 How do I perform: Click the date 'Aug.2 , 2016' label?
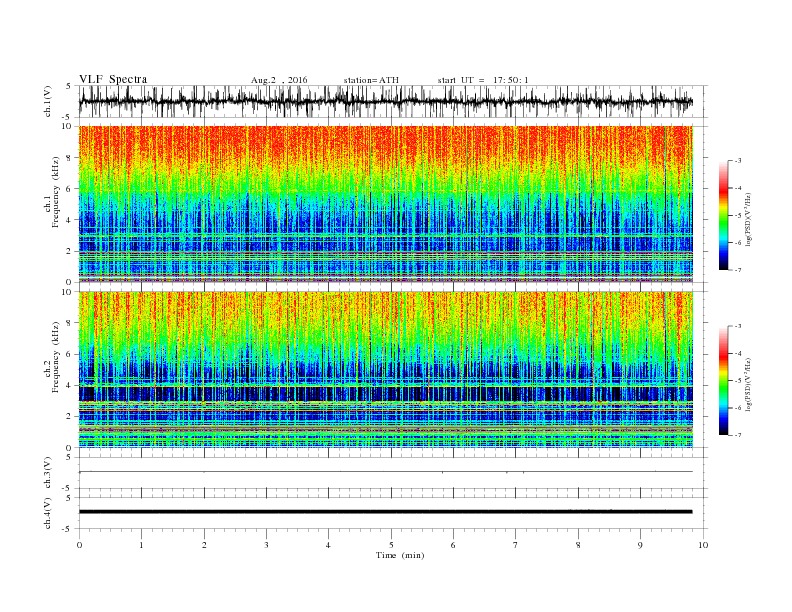(x=279, y=80)
